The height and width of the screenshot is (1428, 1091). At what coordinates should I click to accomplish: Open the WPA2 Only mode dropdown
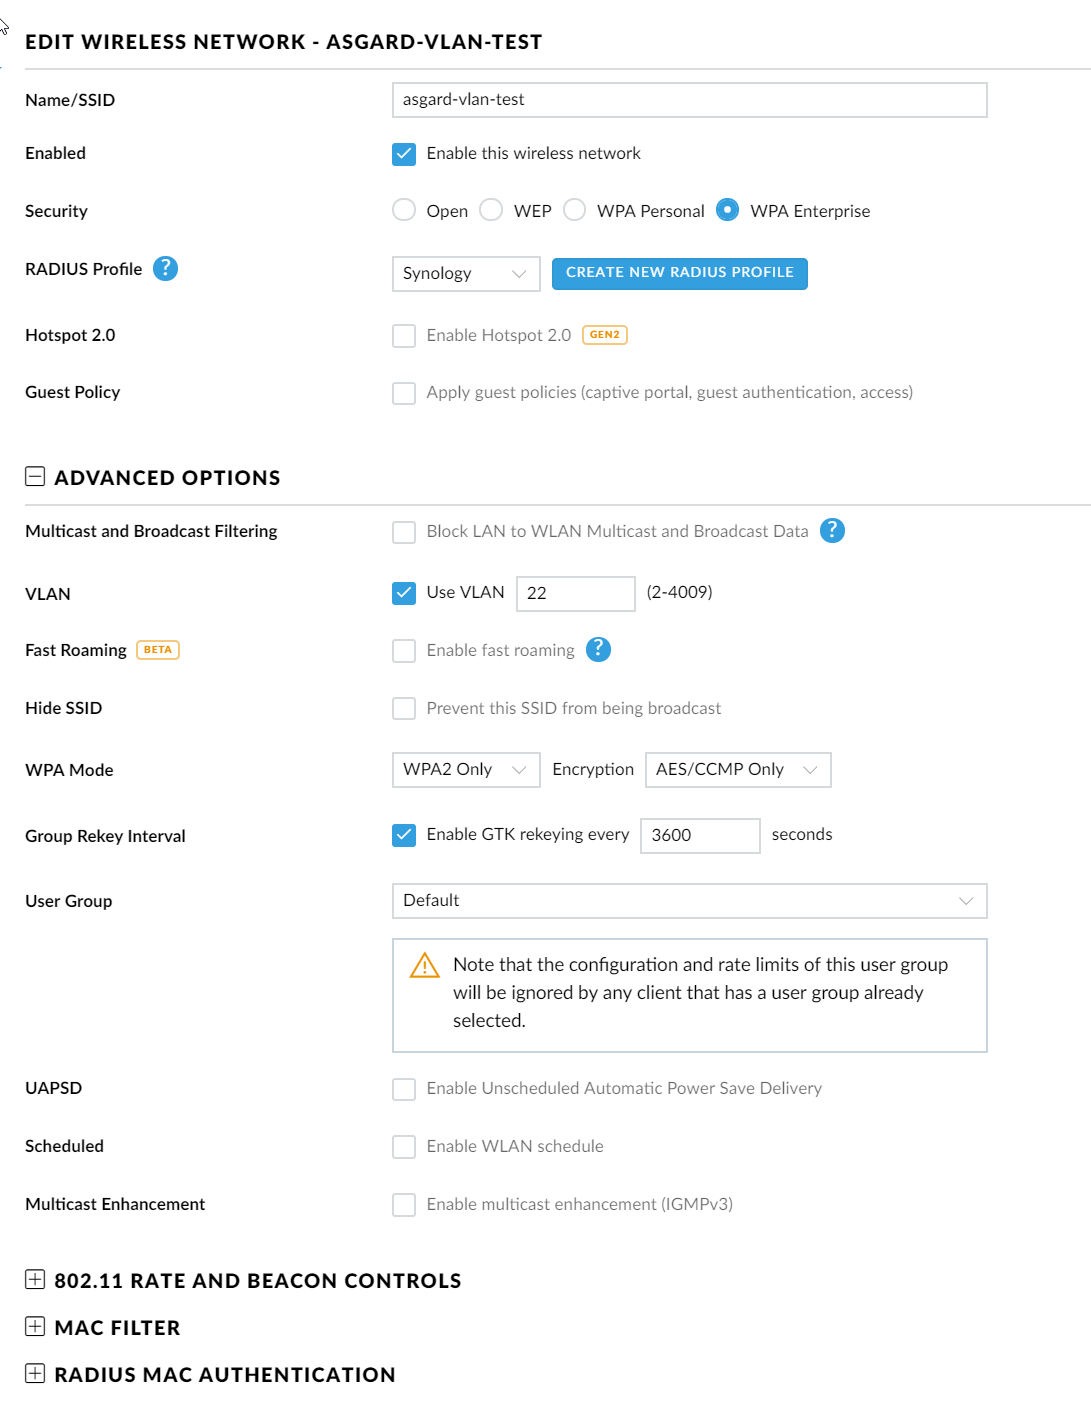click(x=465, y=770)
